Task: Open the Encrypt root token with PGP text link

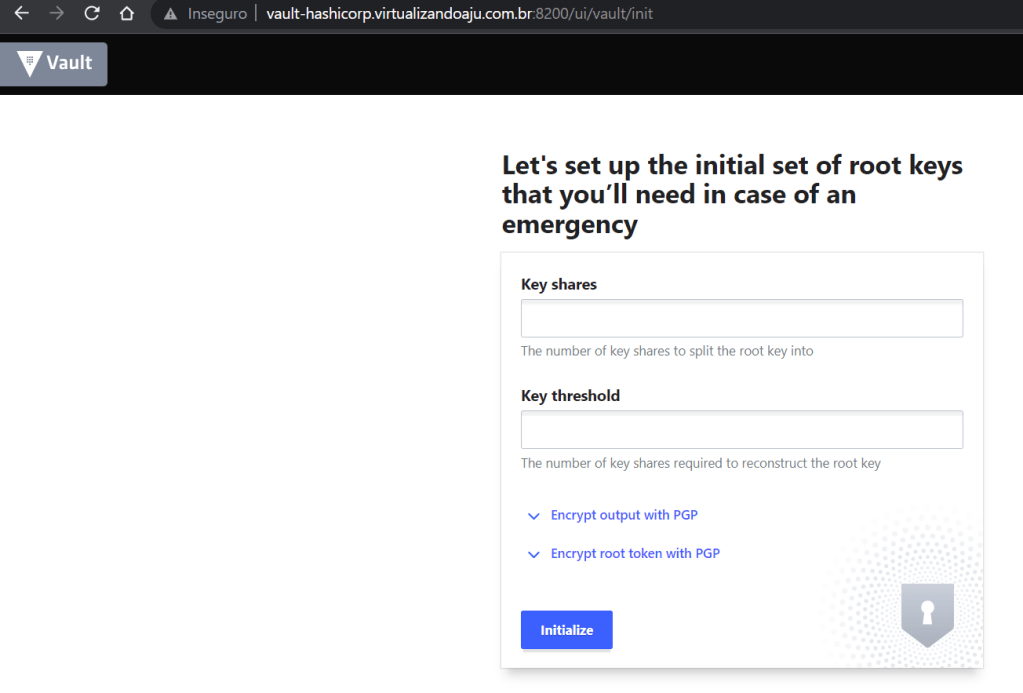Action: point(635,553)
